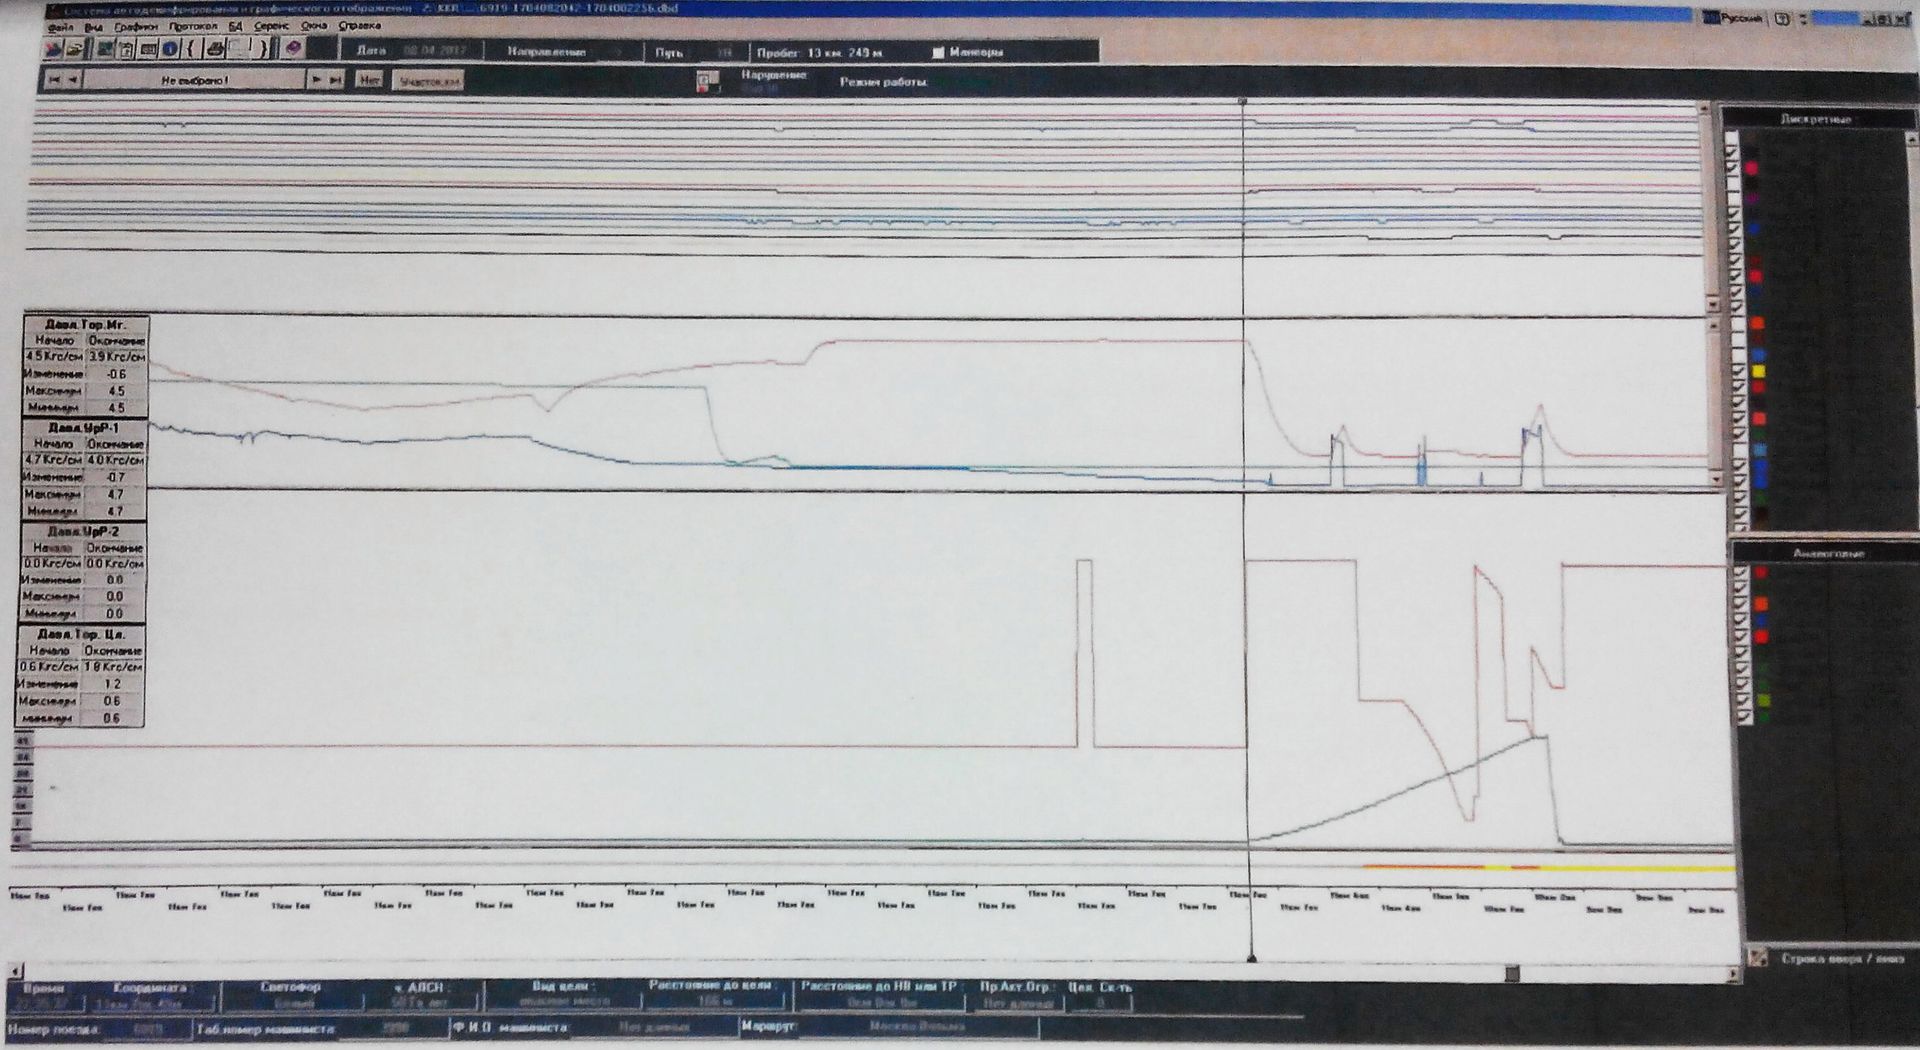
Task: Click scroll-down arrow of discrete signals chart
Action: 1712,304
